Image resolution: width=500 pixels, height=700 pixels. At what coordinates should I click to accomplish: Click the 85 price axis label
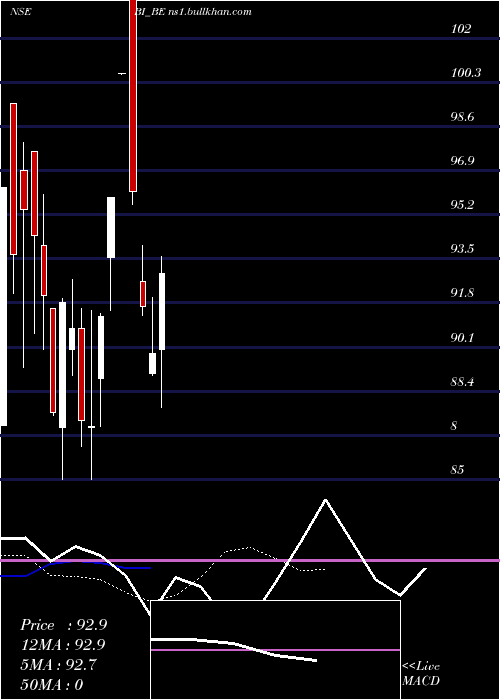[457, 470]
